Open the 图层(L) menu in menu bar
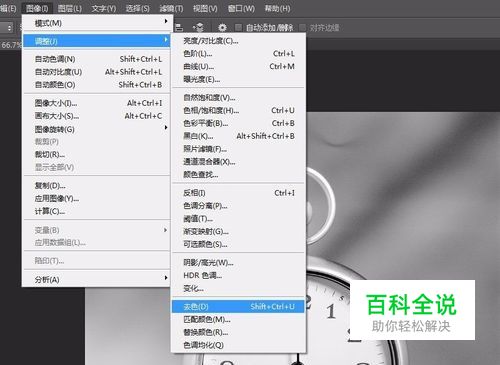Screen dimensions: 500x365 coord(70,8)
